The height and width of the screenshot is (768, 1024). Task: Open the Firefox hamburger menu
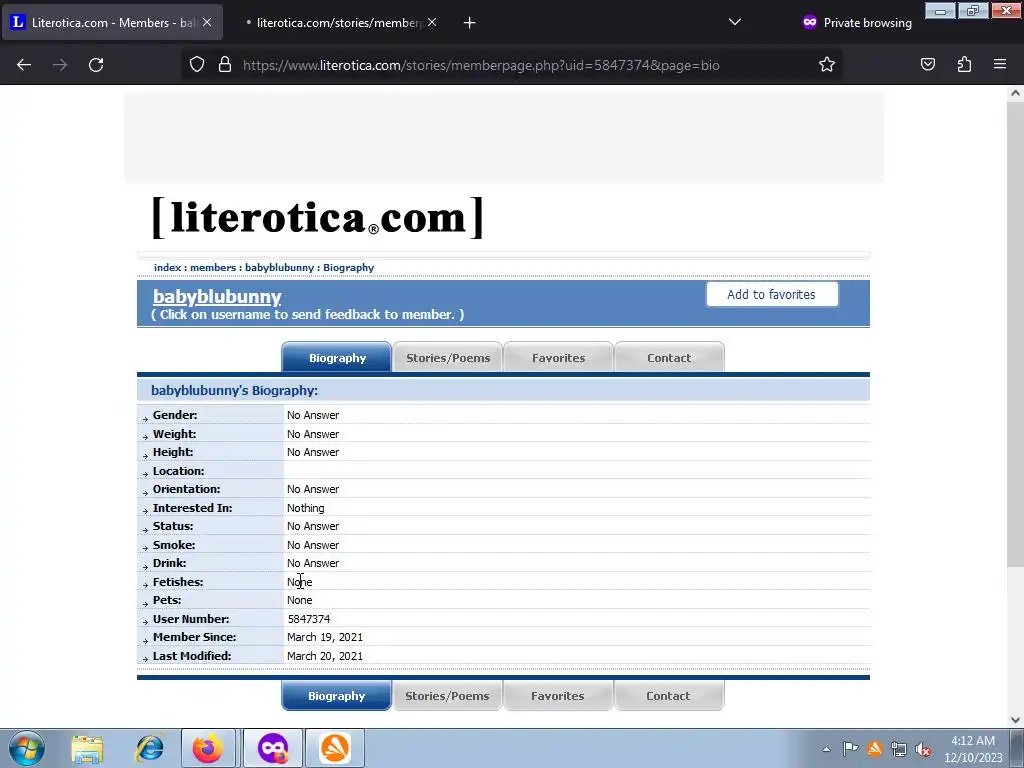[x=1000, y=65]
